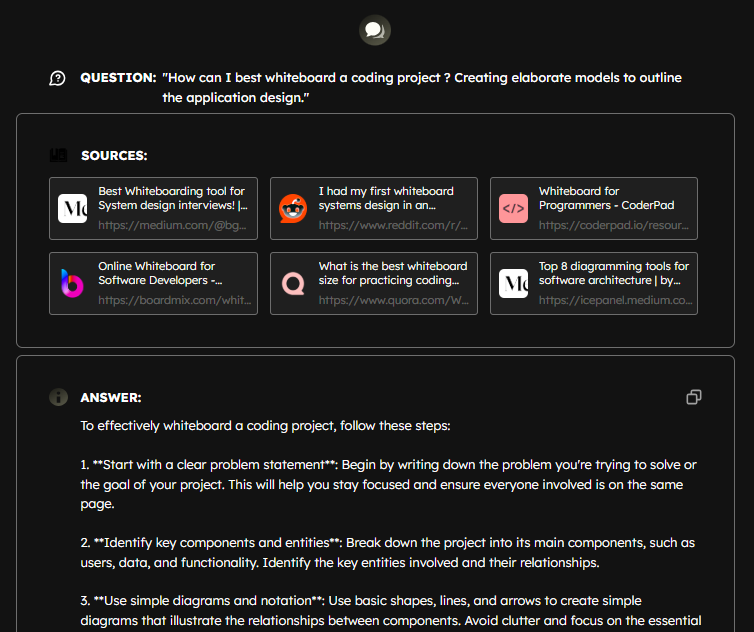This screenshot has width=754, height=632.
Task: Click the ANSWER: heading
Action: point(111,398)
